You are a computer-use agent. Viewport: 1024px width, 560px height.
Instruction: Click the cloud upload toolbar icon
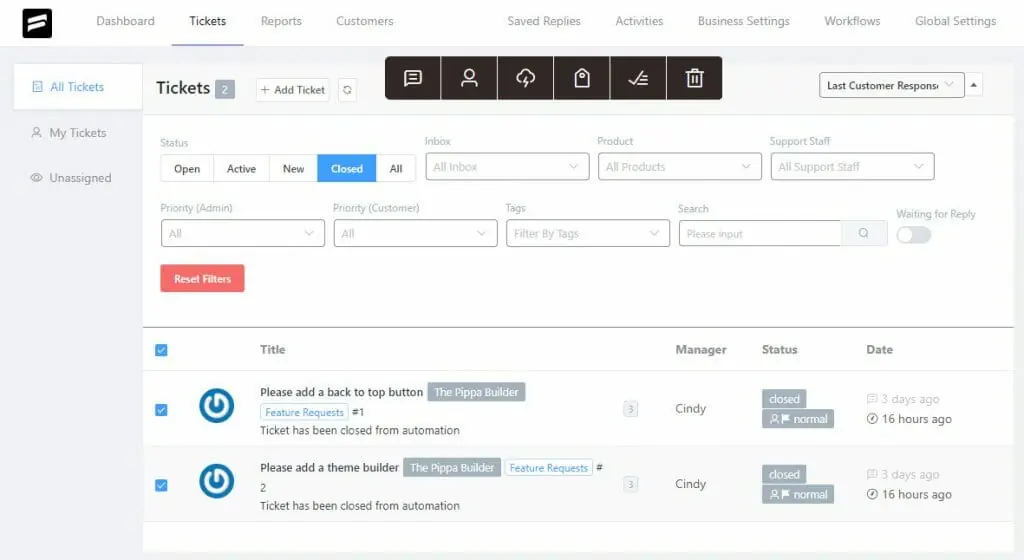(x=526, y=78)
